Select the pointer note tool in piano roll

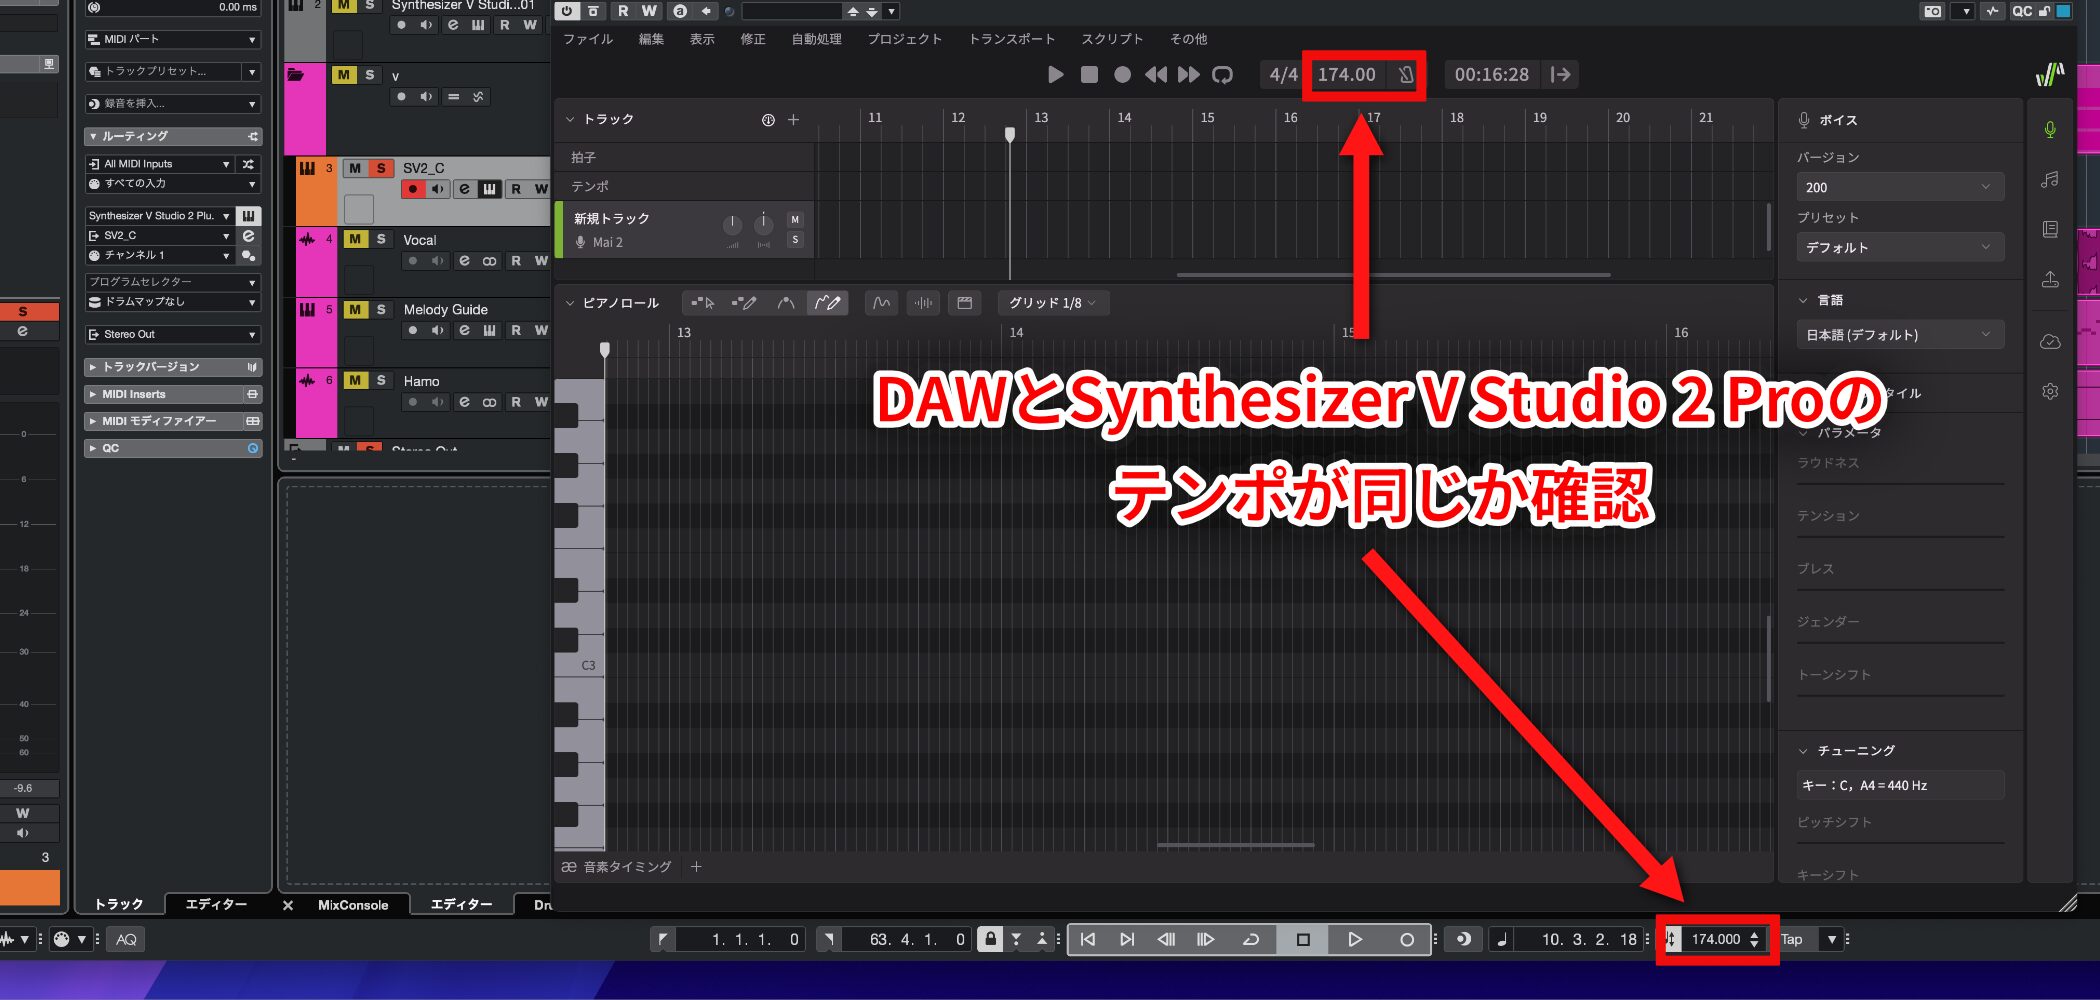coord(702,303)
